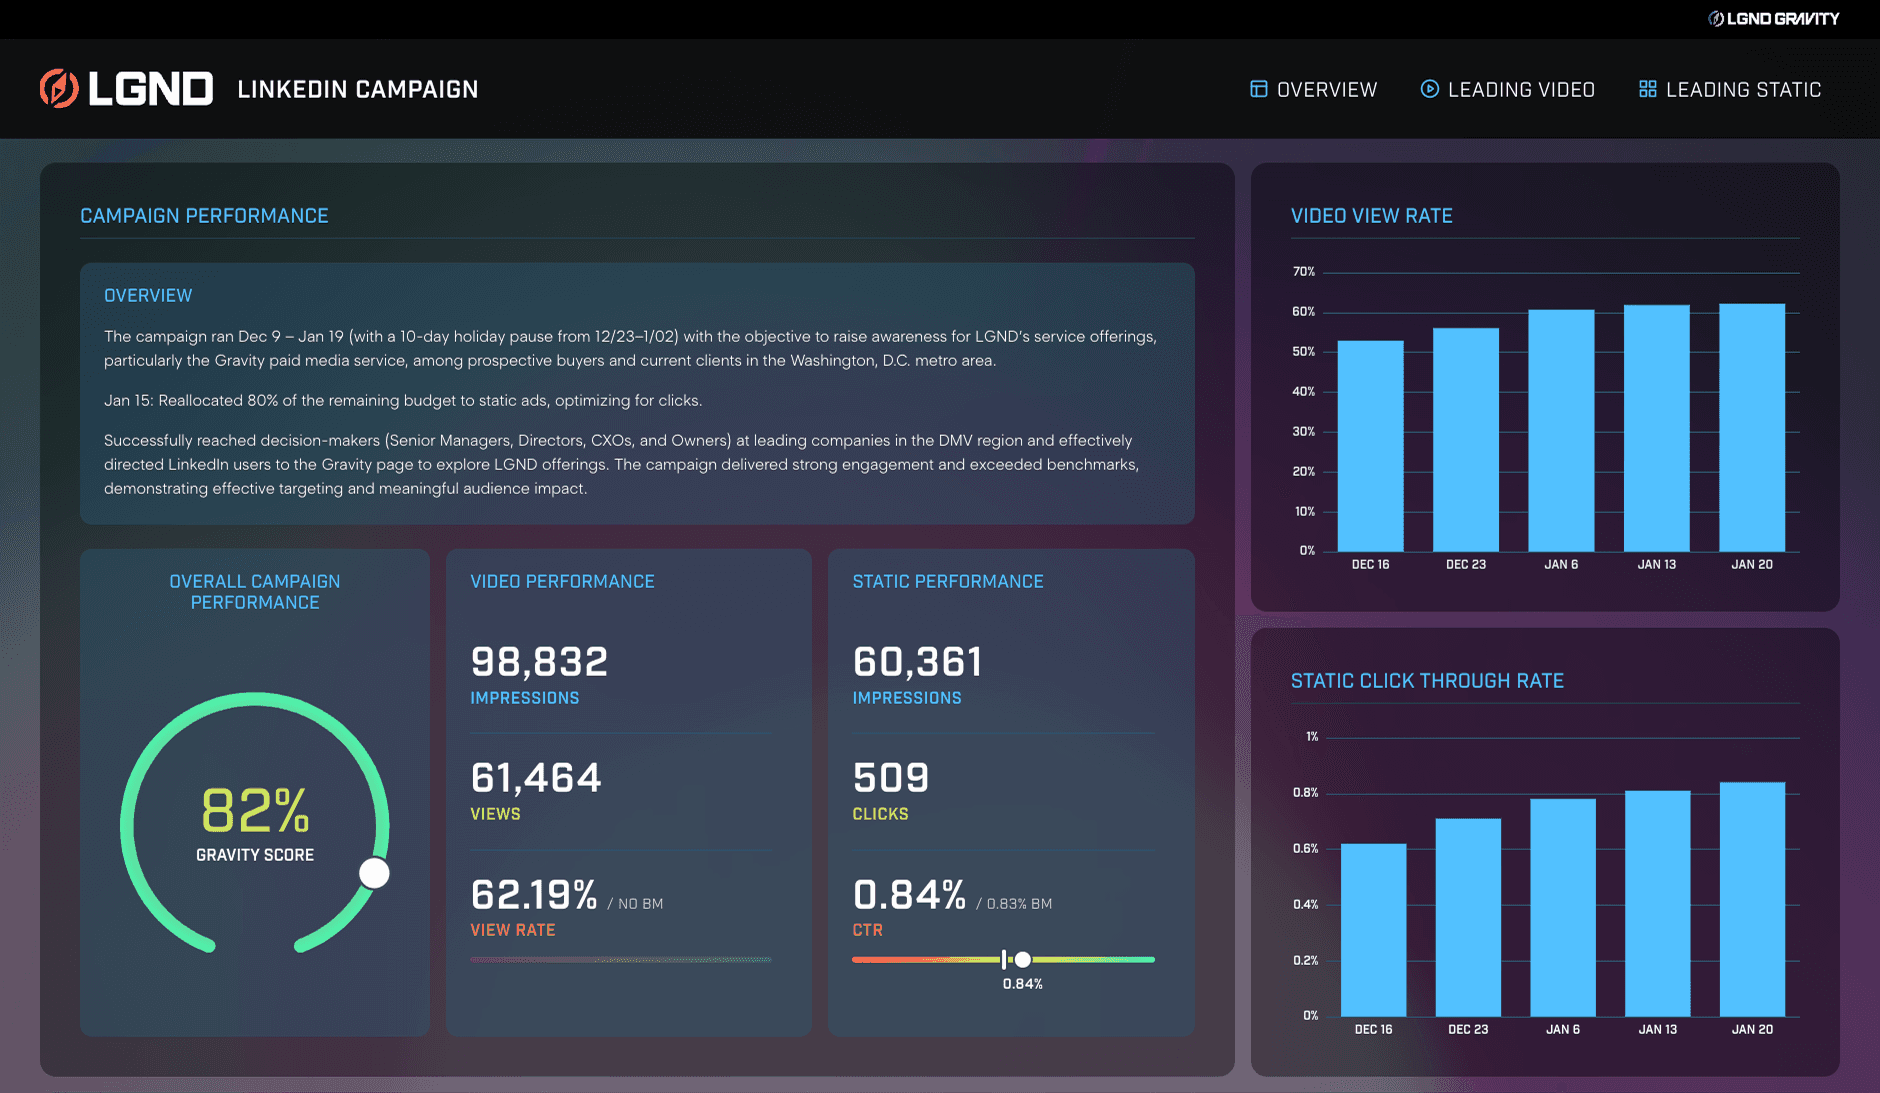Click the 61,464 views value
This screenshot has width=1880, height=1093.
point(536,777)
